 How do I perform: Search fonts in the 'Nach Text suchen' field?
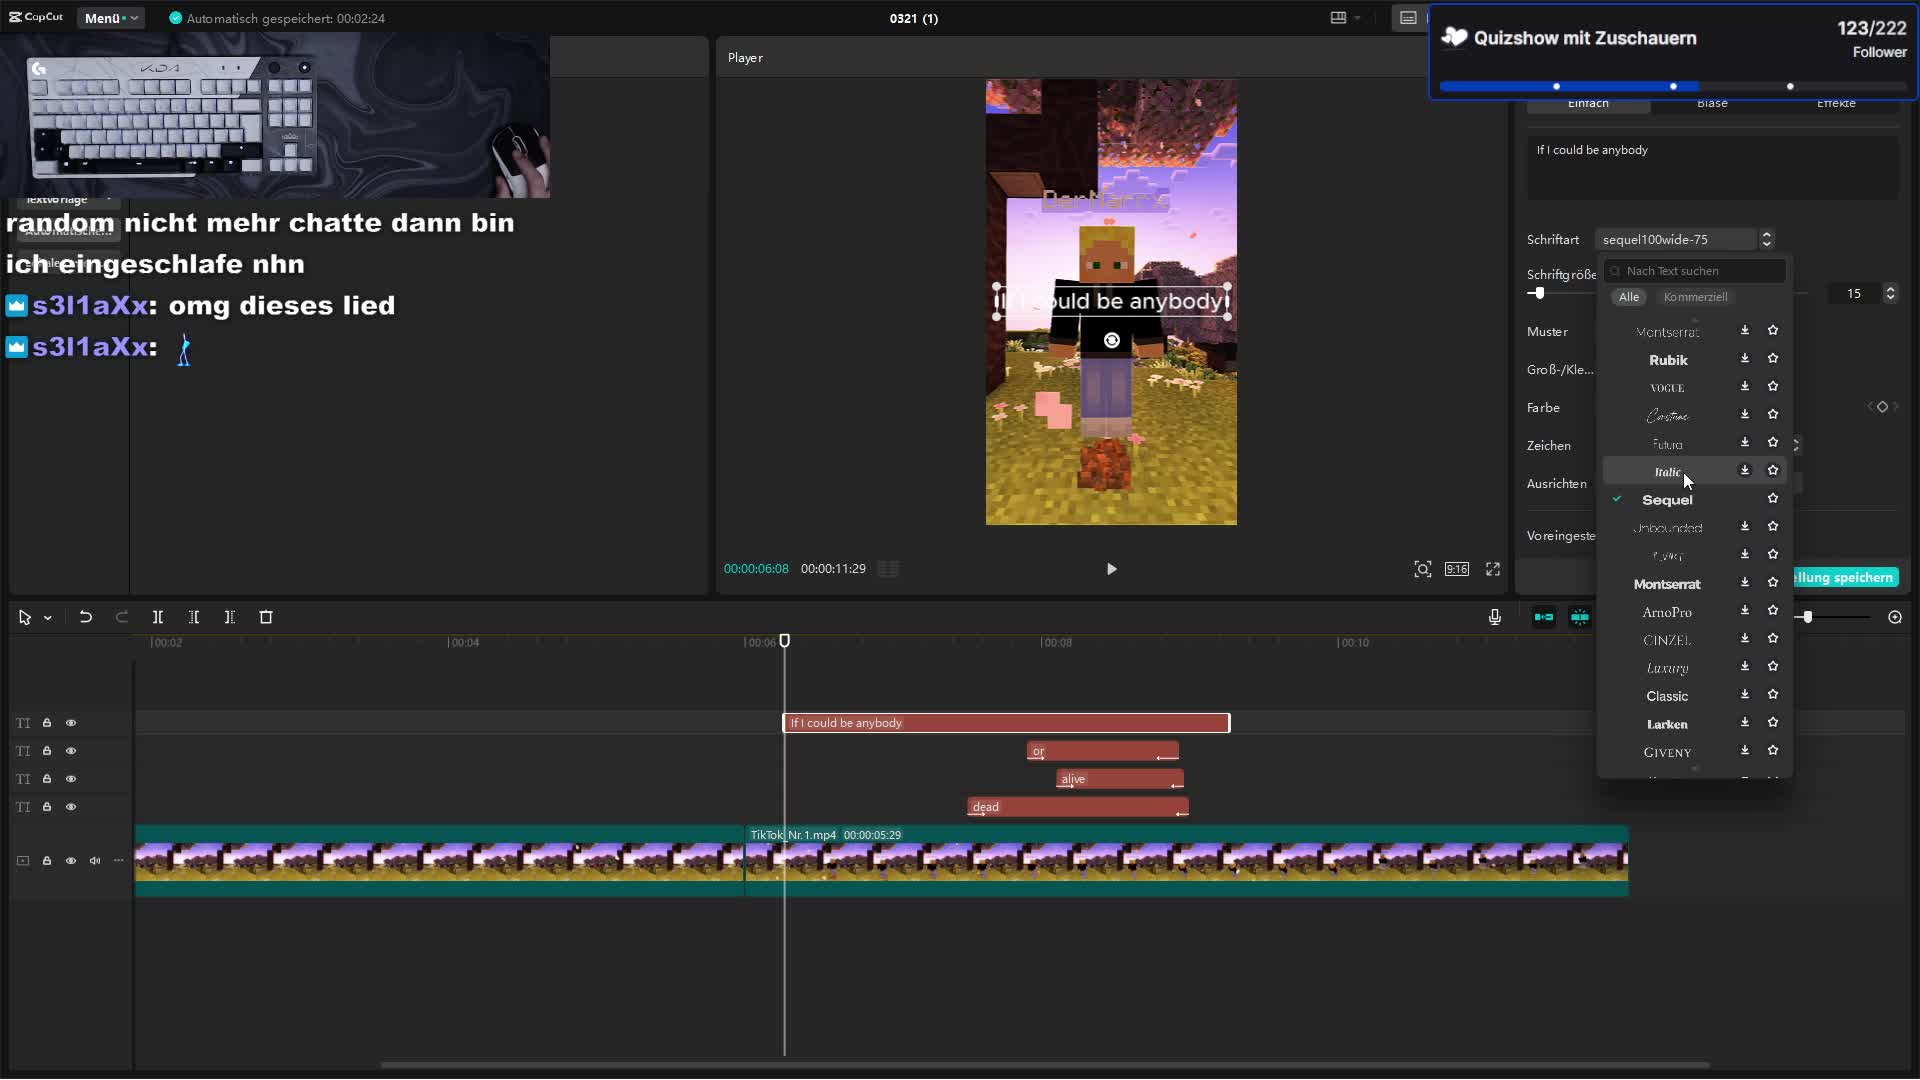click(1695, 271)
